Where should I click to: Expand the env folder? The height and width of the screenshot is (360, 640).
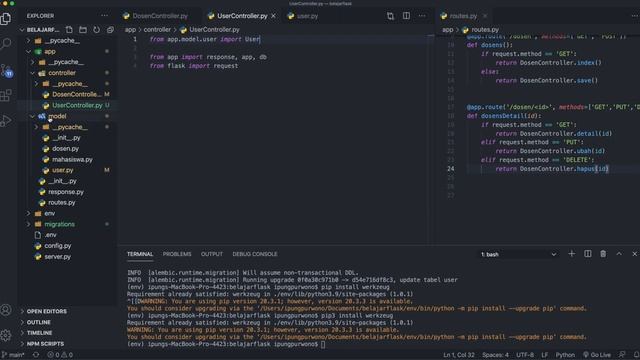click(29, 213)
